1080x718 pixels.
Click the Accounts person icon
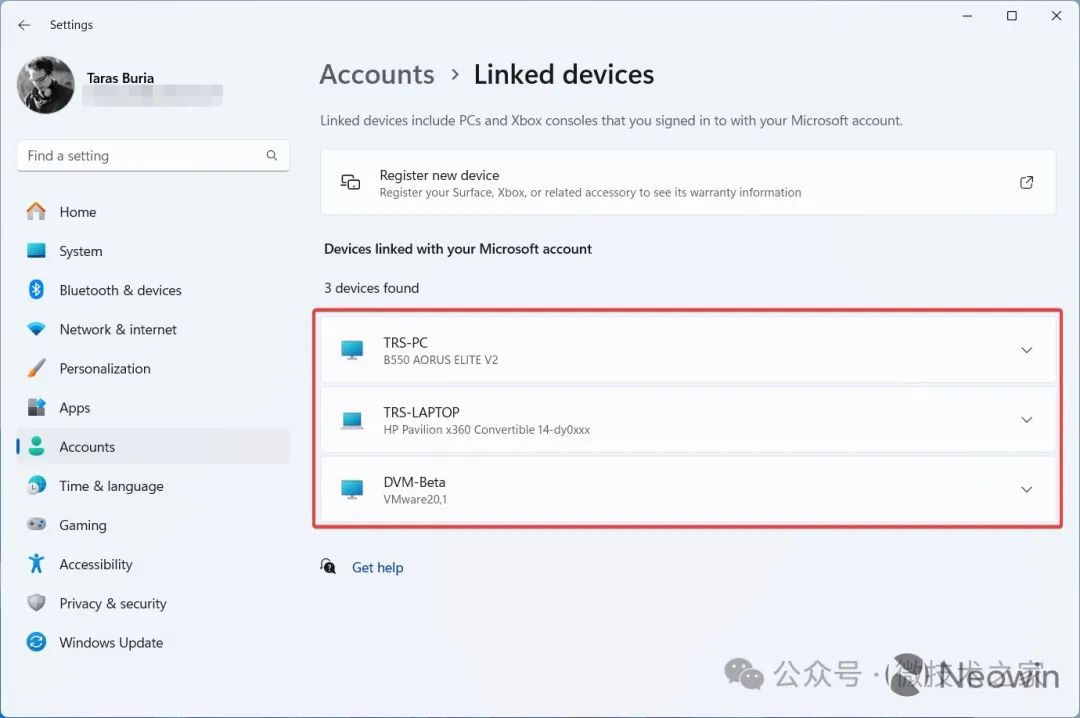tap(36, 447)
